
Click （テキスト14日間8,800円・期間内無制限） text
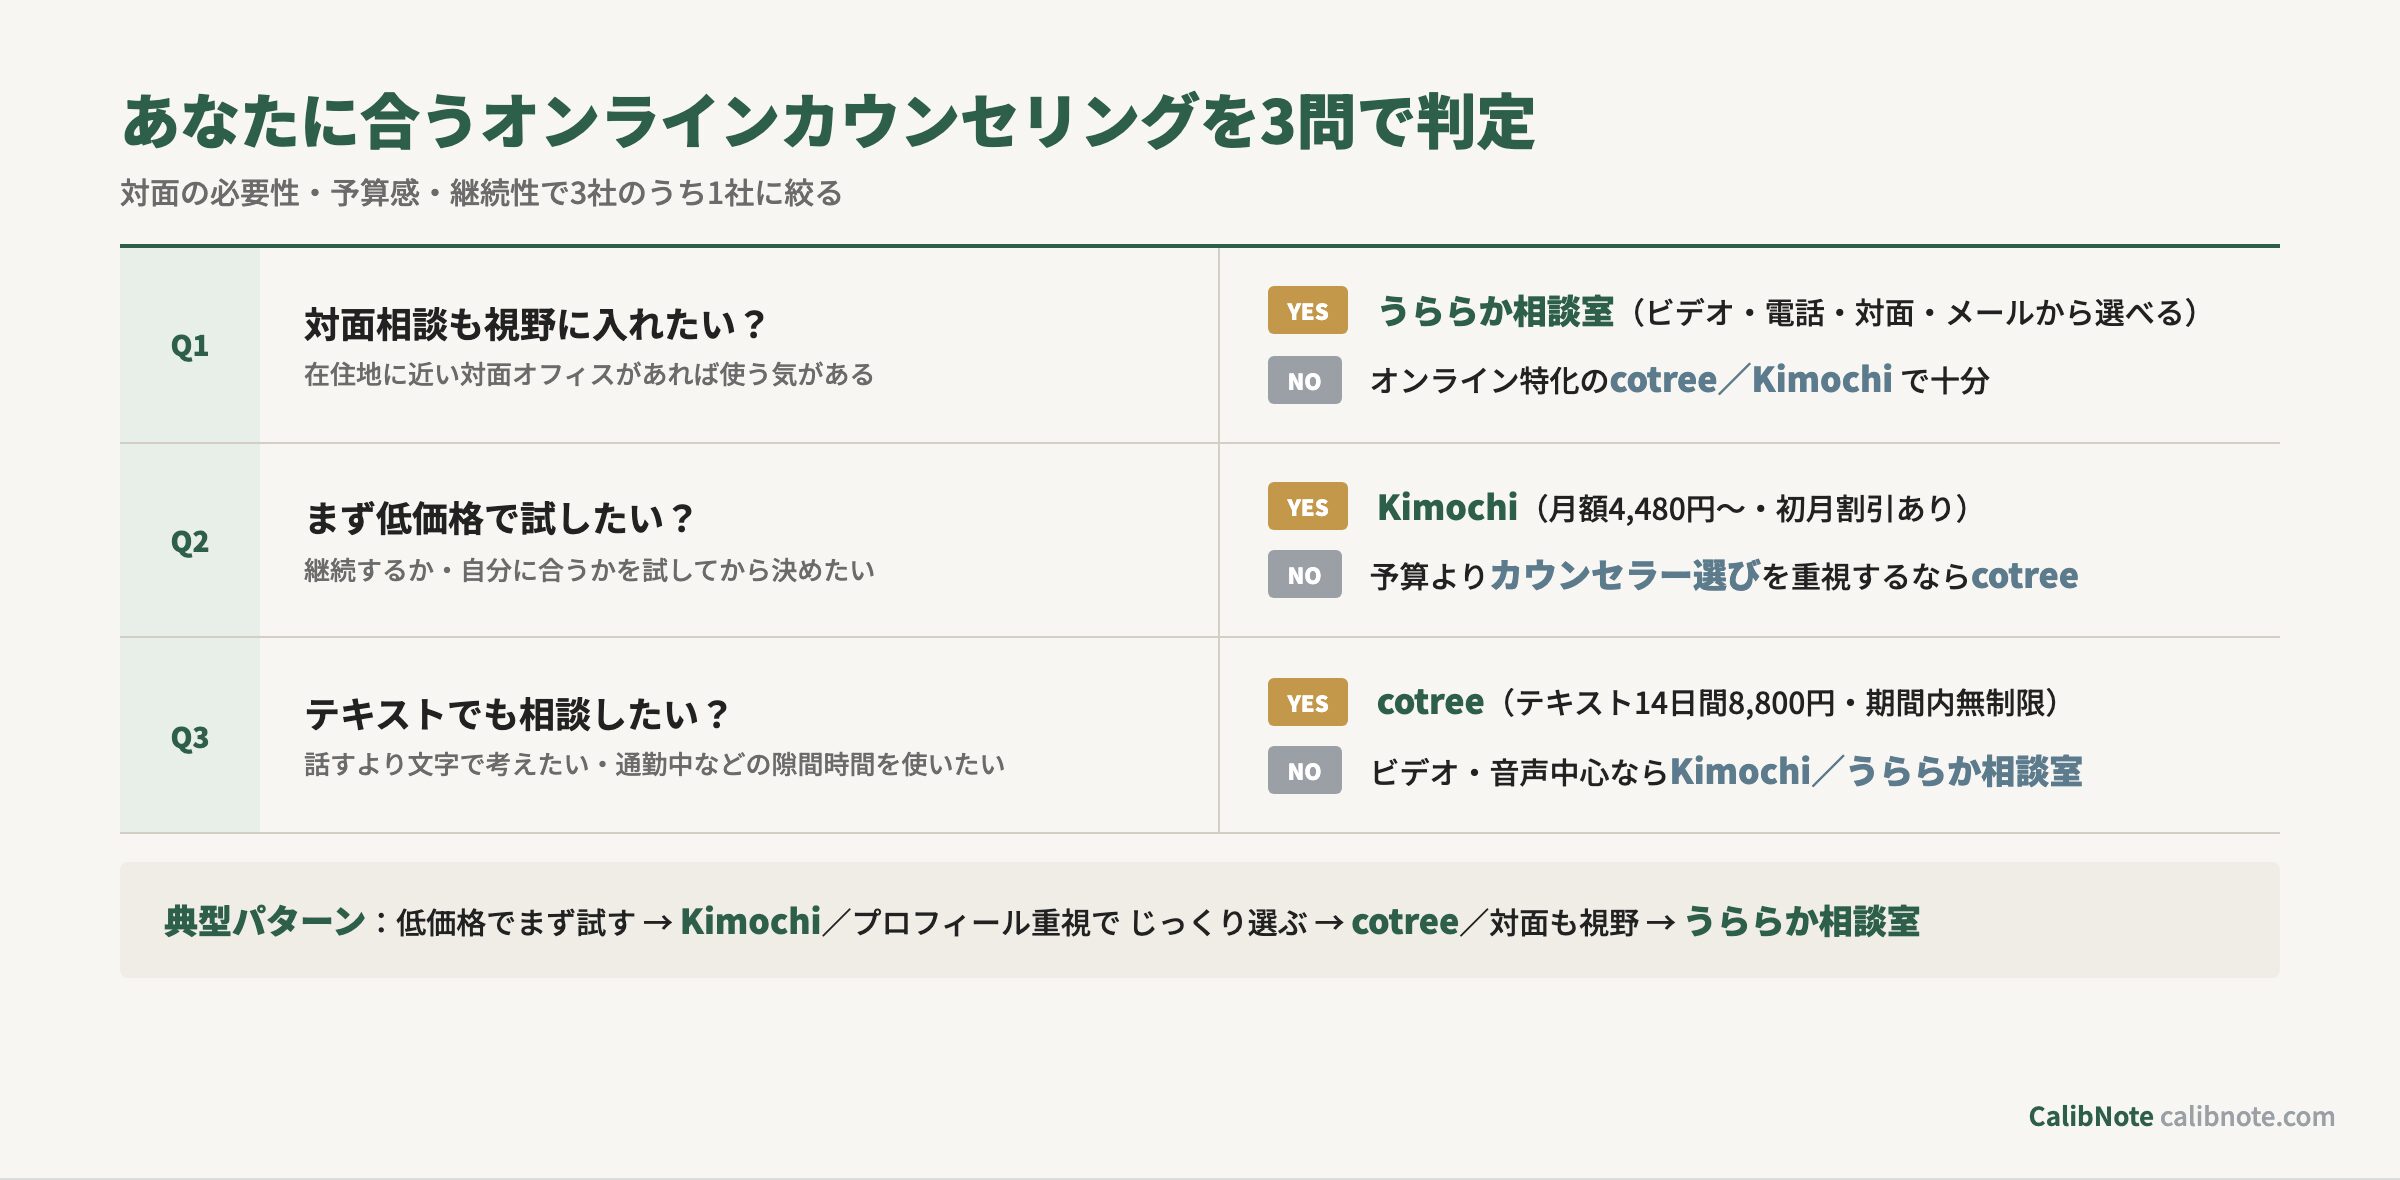coord(1780,703)
